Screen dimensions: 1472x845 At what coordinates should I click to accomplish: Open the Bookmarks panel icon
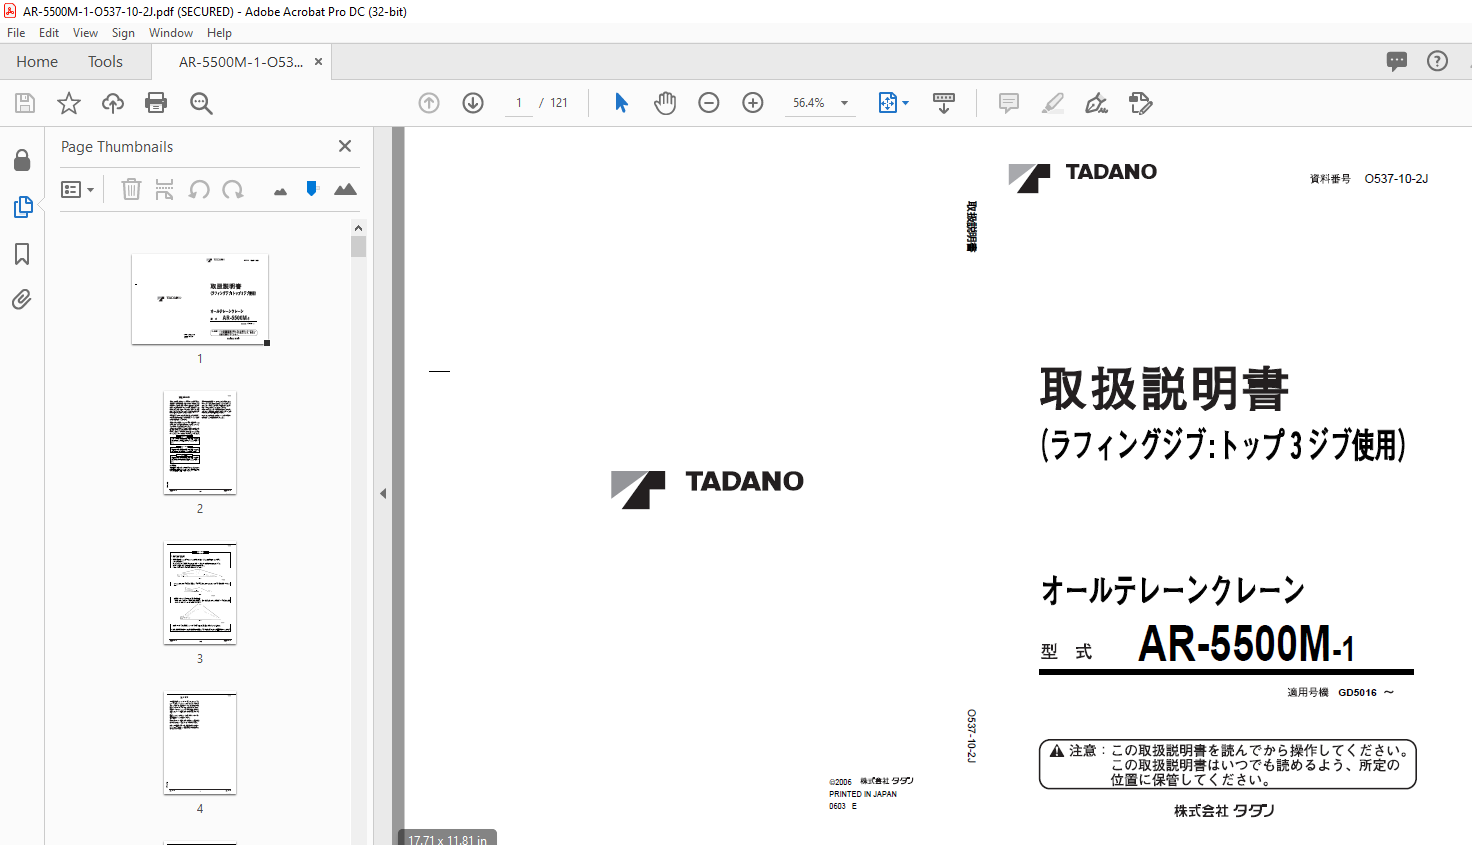pos(22,254)
